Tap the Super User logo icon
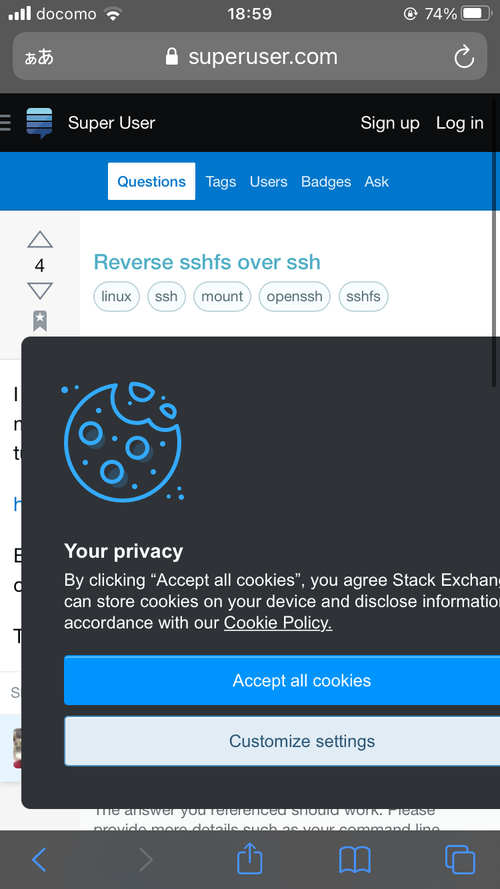This screenshot has width=500, height=889. pyautogui.click(x=39, y=123)
